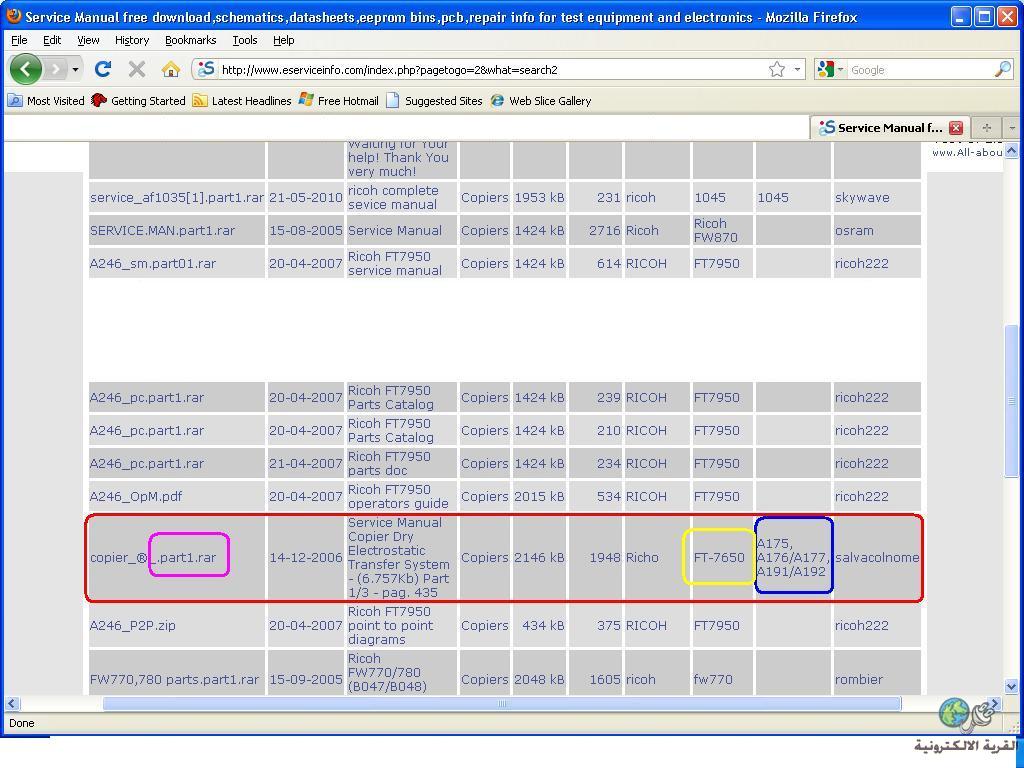The height and width of the screenshot is (768, 1024).
Task: Click the A175, A176/A177 chassis cell
Action: click(x=793, y=557)
